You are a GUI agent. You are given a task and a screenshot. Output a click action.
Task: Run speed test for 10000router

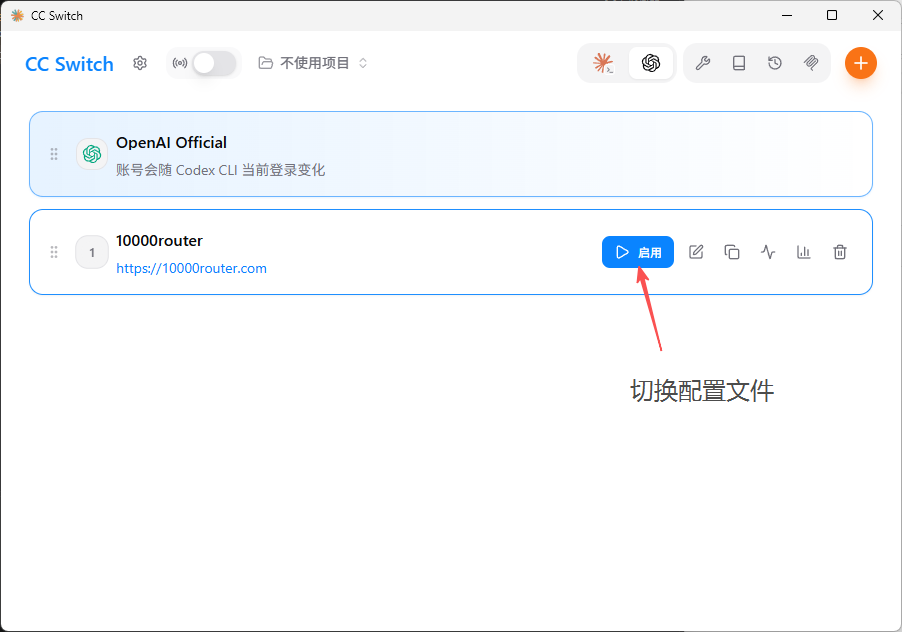[x=768, y=252]
